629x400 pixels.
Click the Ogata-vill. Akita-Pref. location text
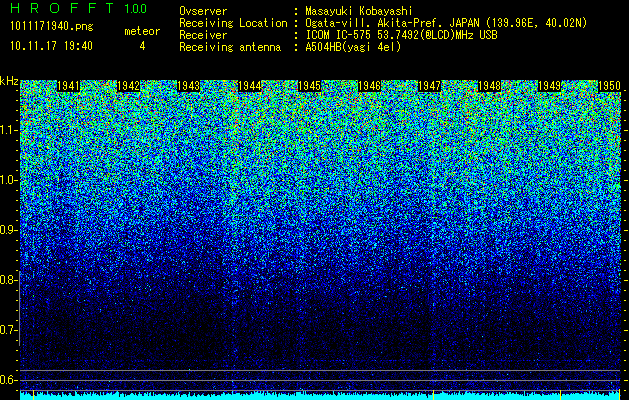(446, 23)
